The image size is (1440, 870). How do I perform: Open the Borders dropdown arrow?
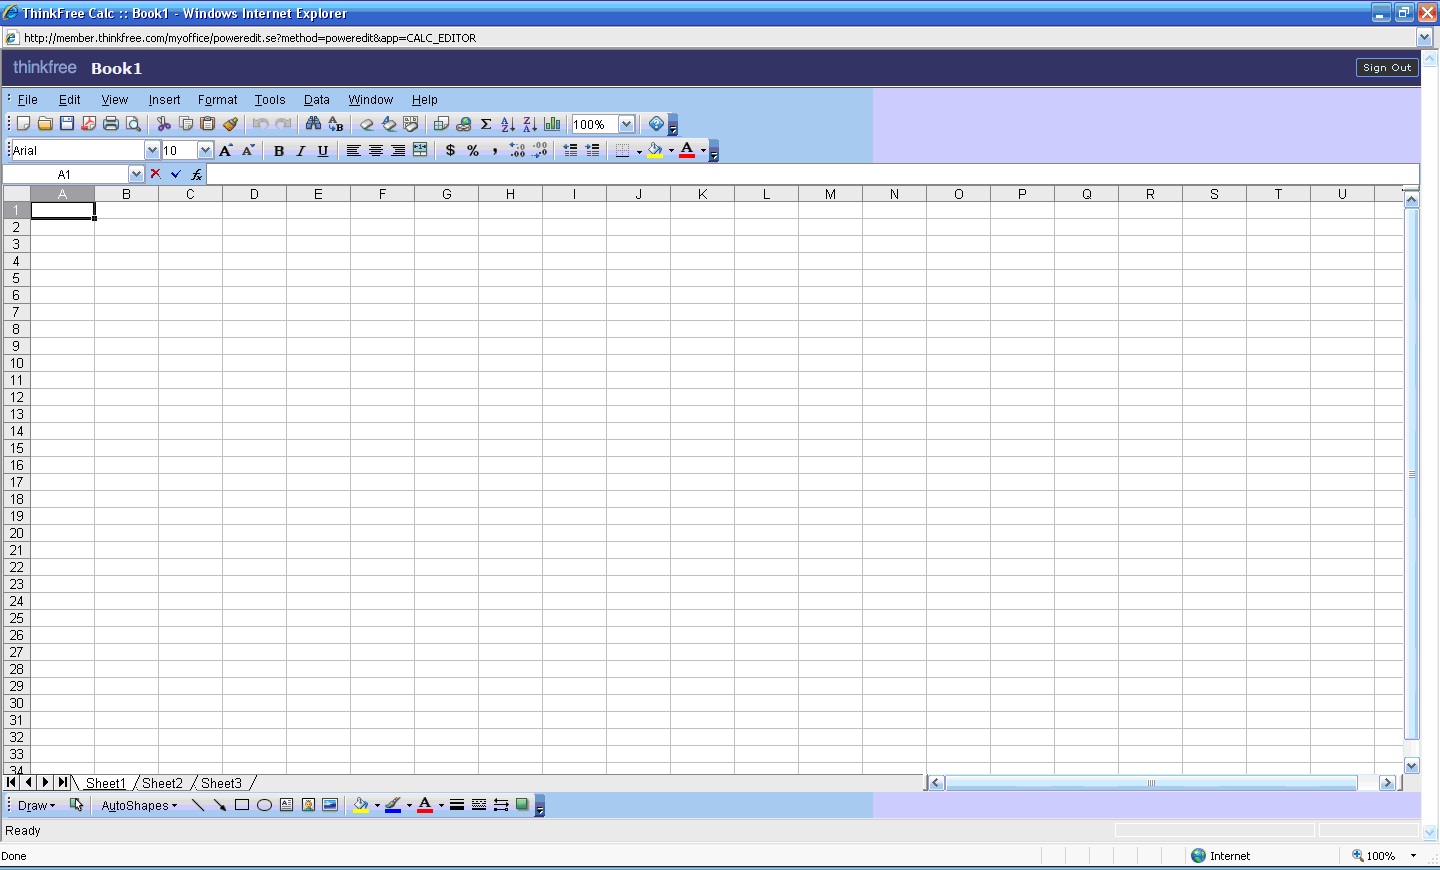[x=639, y=151]
